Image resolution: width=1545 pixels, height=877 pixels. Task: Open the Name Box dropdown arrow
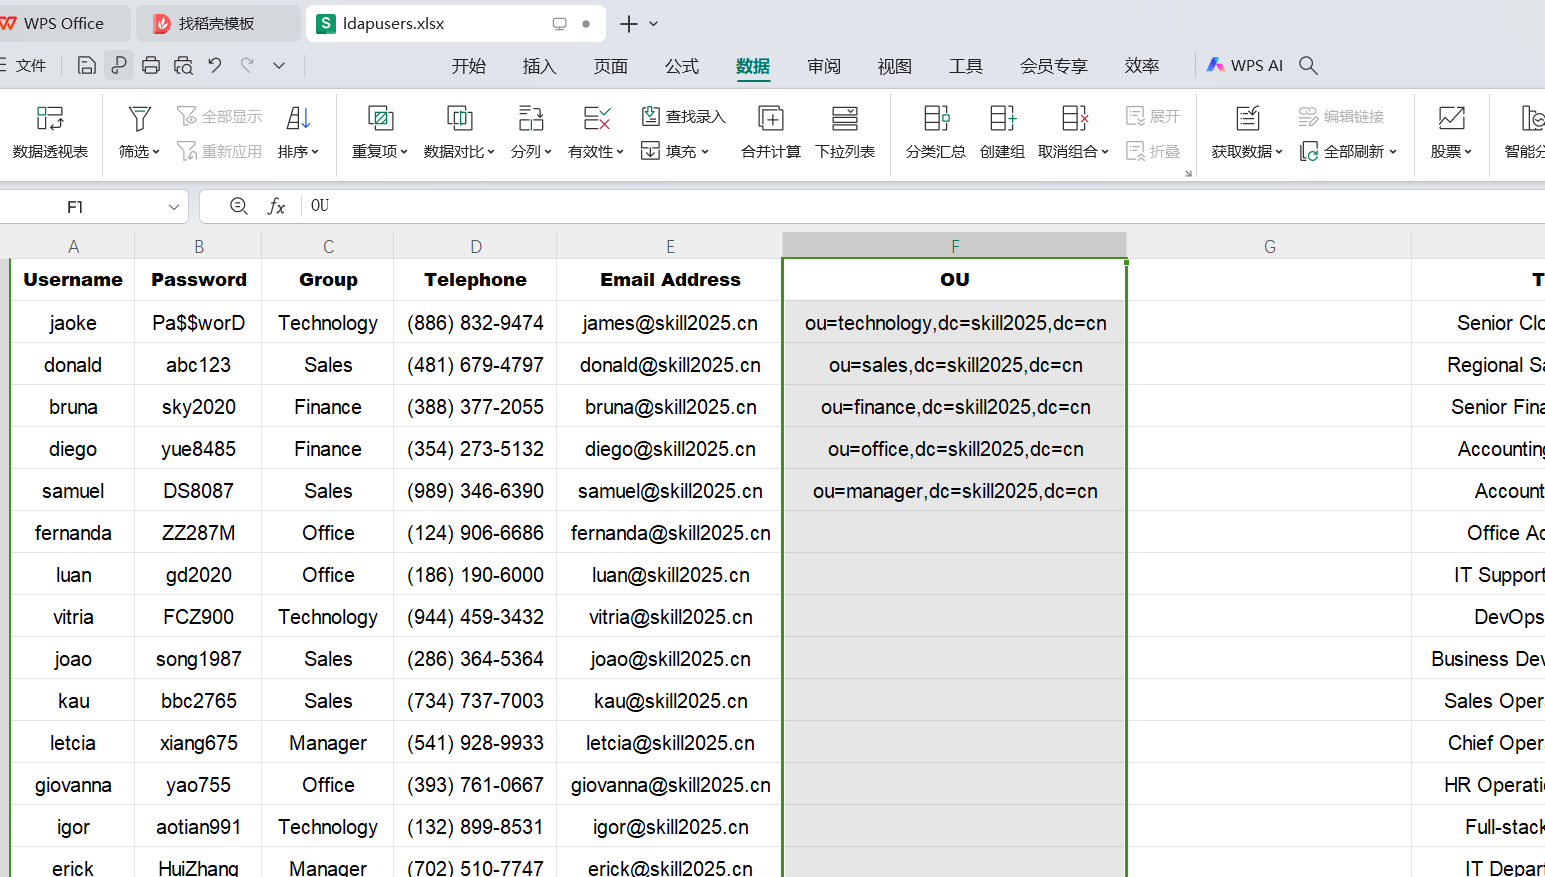(x=173, y=207)
